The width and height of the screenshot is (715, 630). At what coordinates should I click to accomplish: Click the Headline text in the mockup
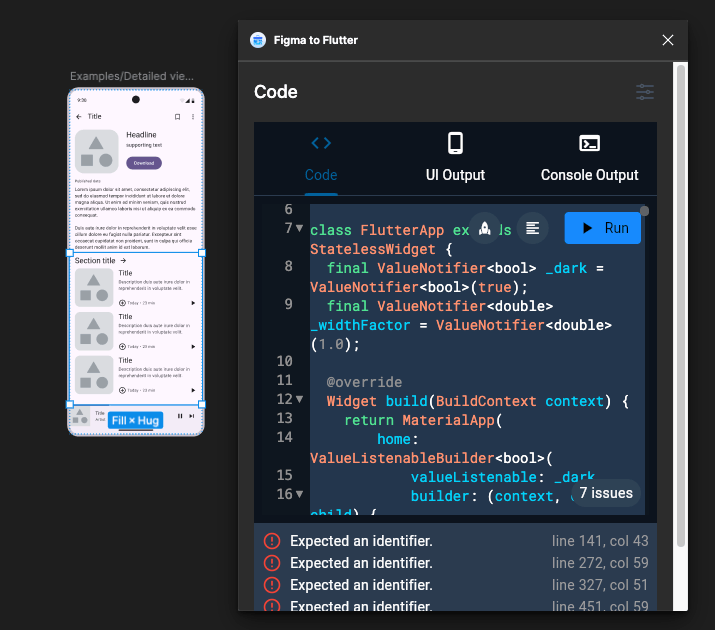coord(141,135)
